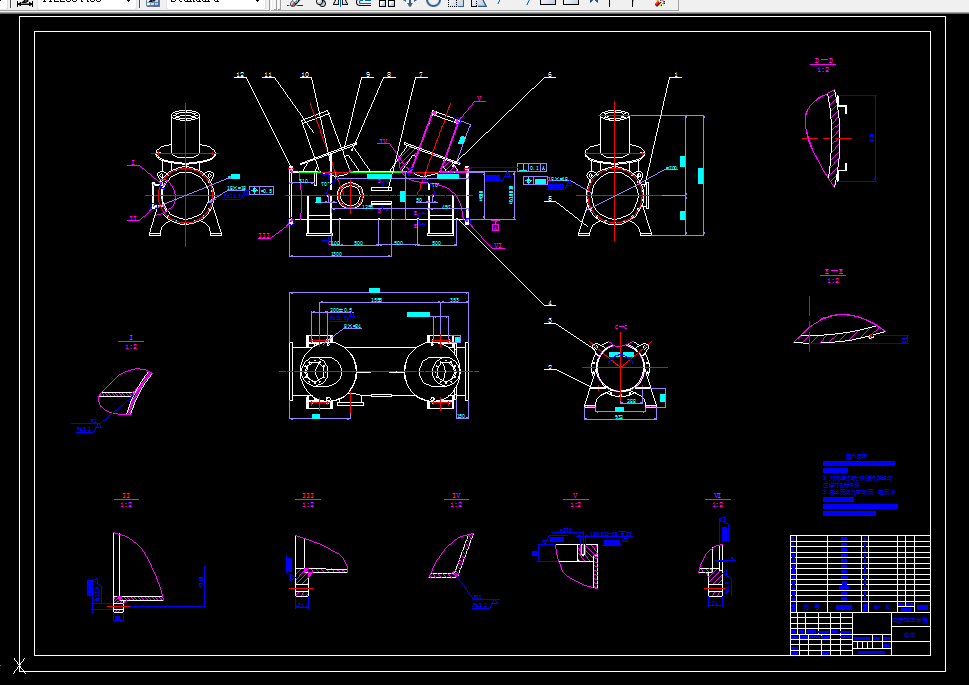969x685 pixels.
Task: Select part balloon number 7
Action: [x=421, y=75]
